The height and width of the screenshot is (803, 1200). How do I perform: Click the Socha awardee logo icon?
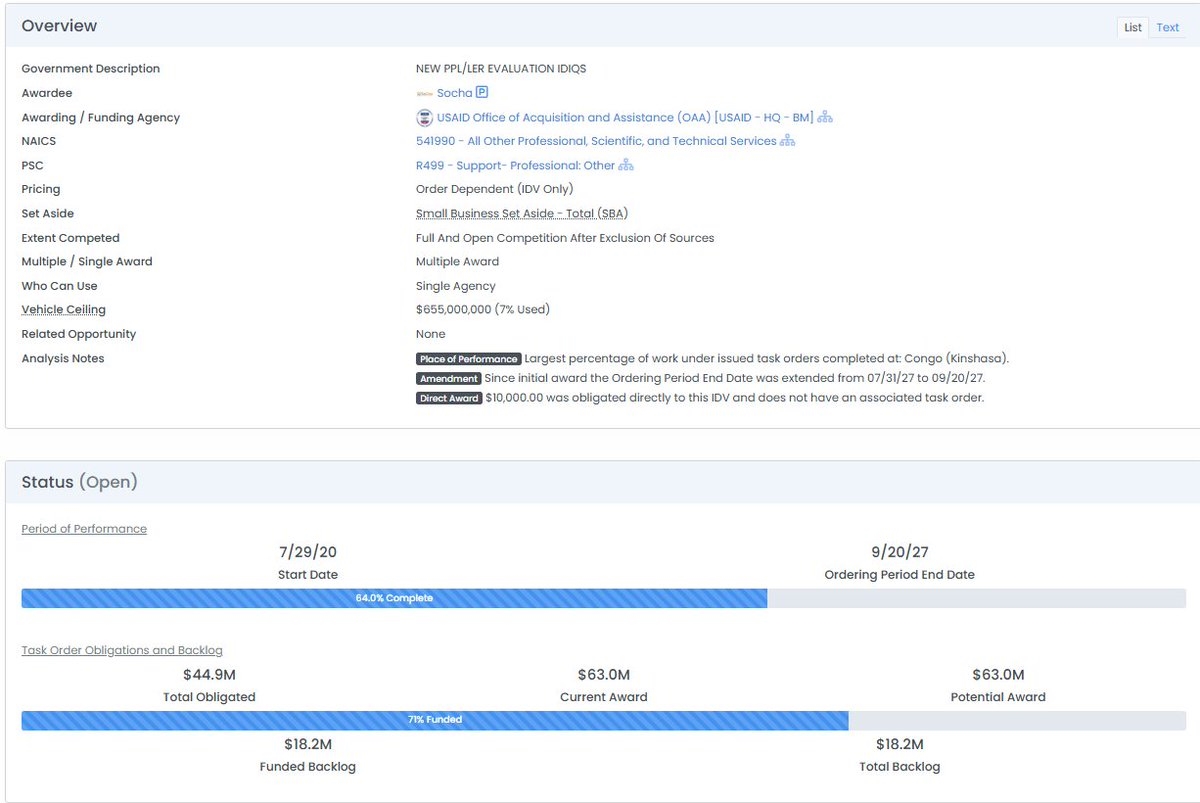424,93
